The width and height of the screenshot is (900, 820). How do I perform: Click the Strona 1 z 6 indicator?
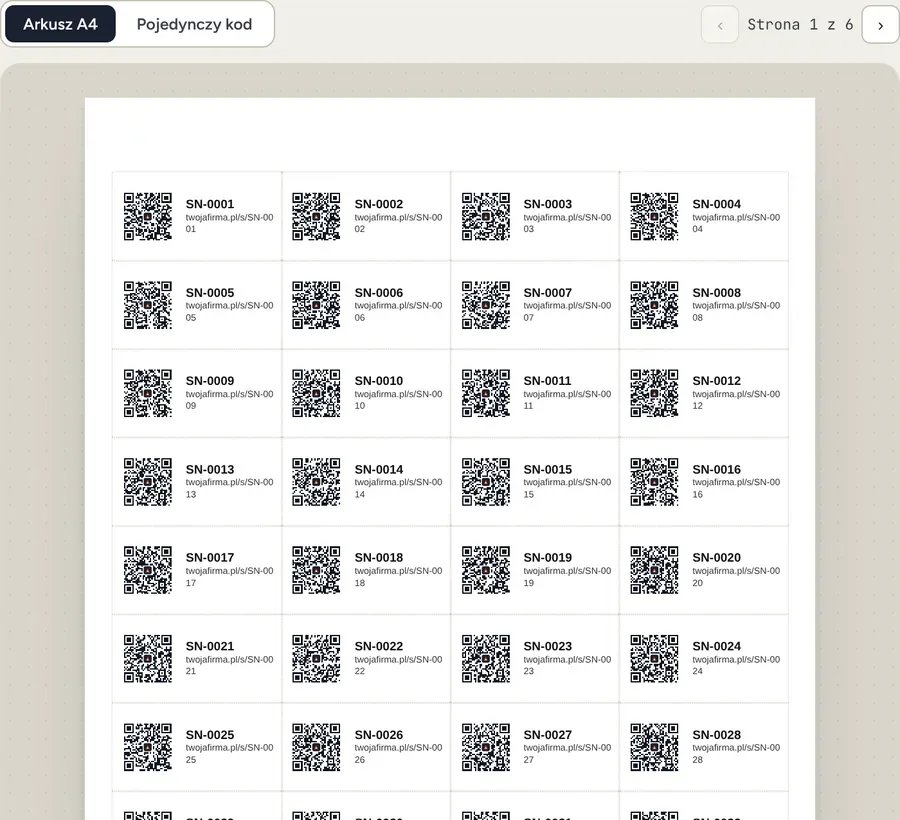point(800,25)
